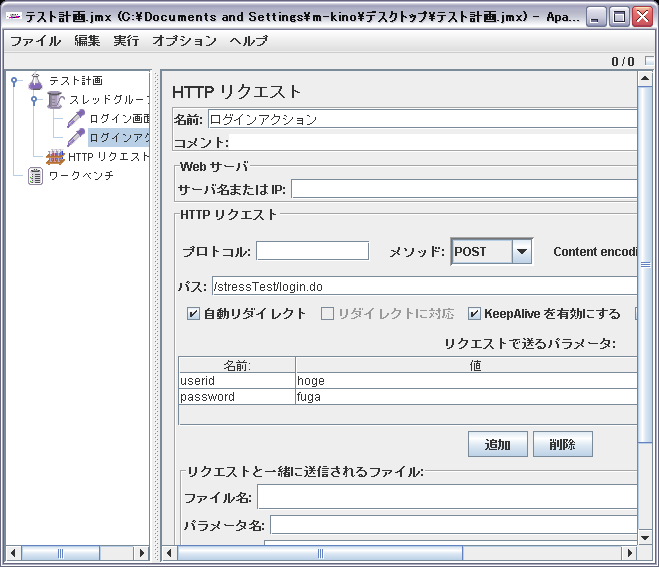Enable the リダイレクトに対応 checkbox

(328, 314)
